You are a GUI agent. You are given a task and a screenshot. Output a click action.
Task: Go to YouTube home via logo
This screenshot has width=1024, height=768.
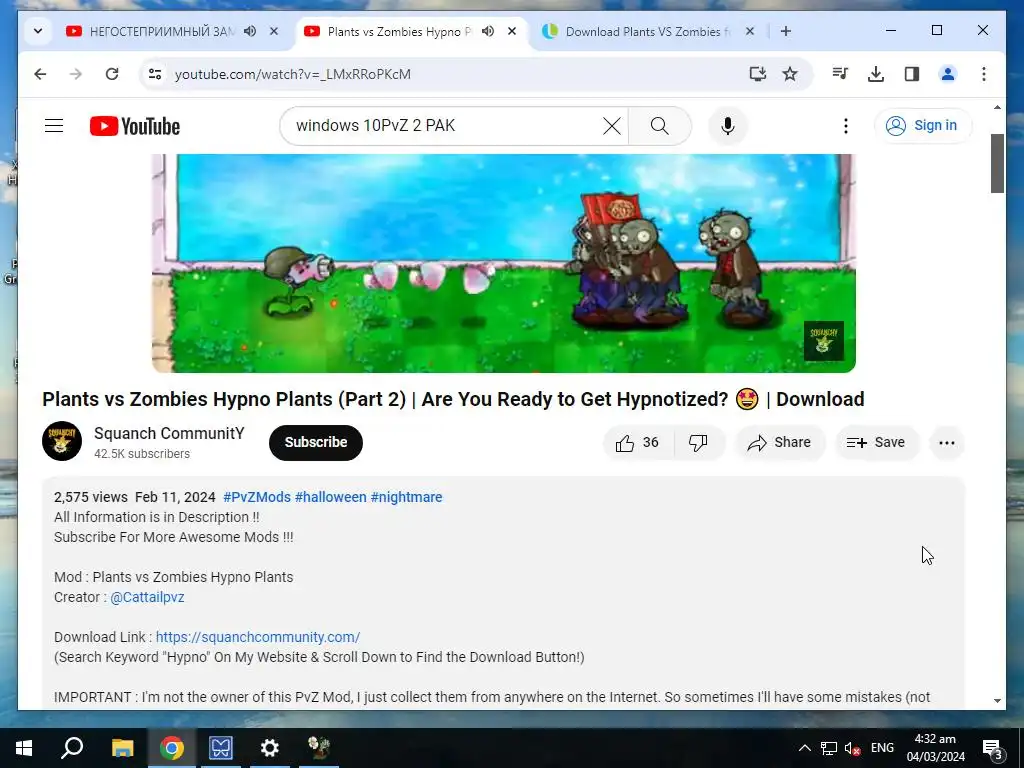tap(135, 126)
